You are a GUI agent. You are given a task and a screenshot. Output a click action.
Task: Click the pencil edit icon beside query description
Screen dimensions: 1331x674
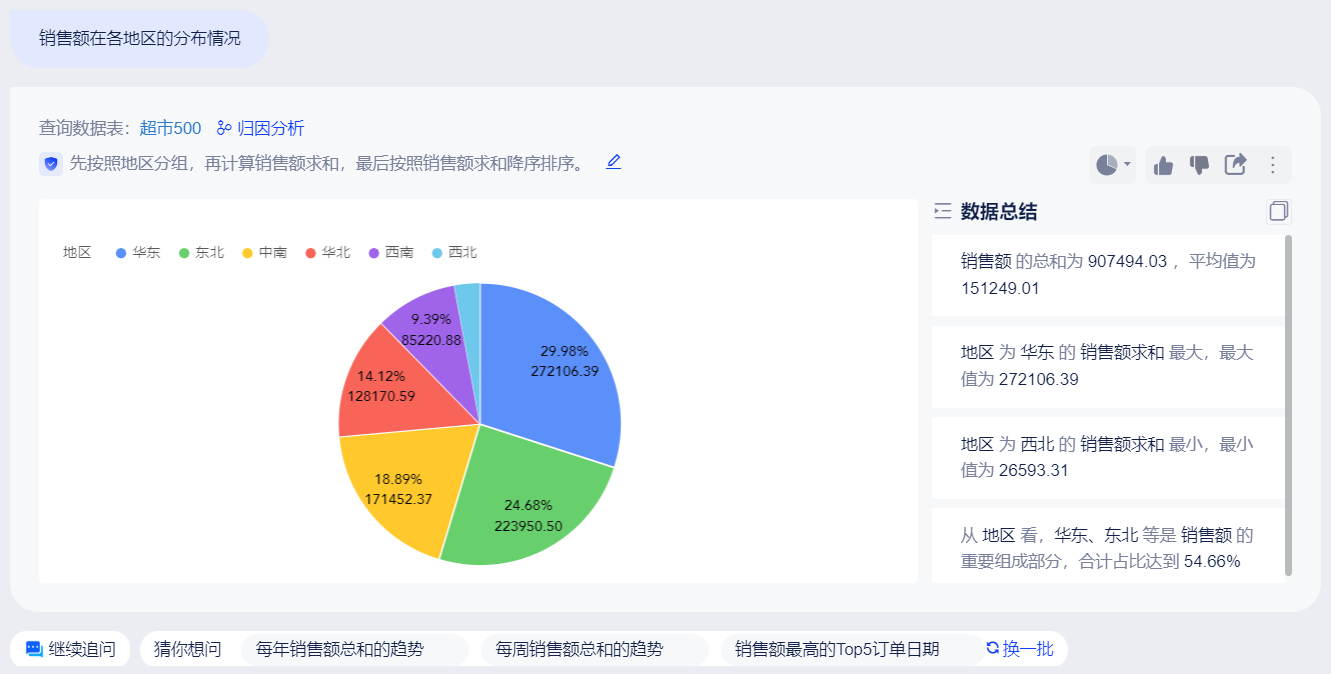pos(614,162)
